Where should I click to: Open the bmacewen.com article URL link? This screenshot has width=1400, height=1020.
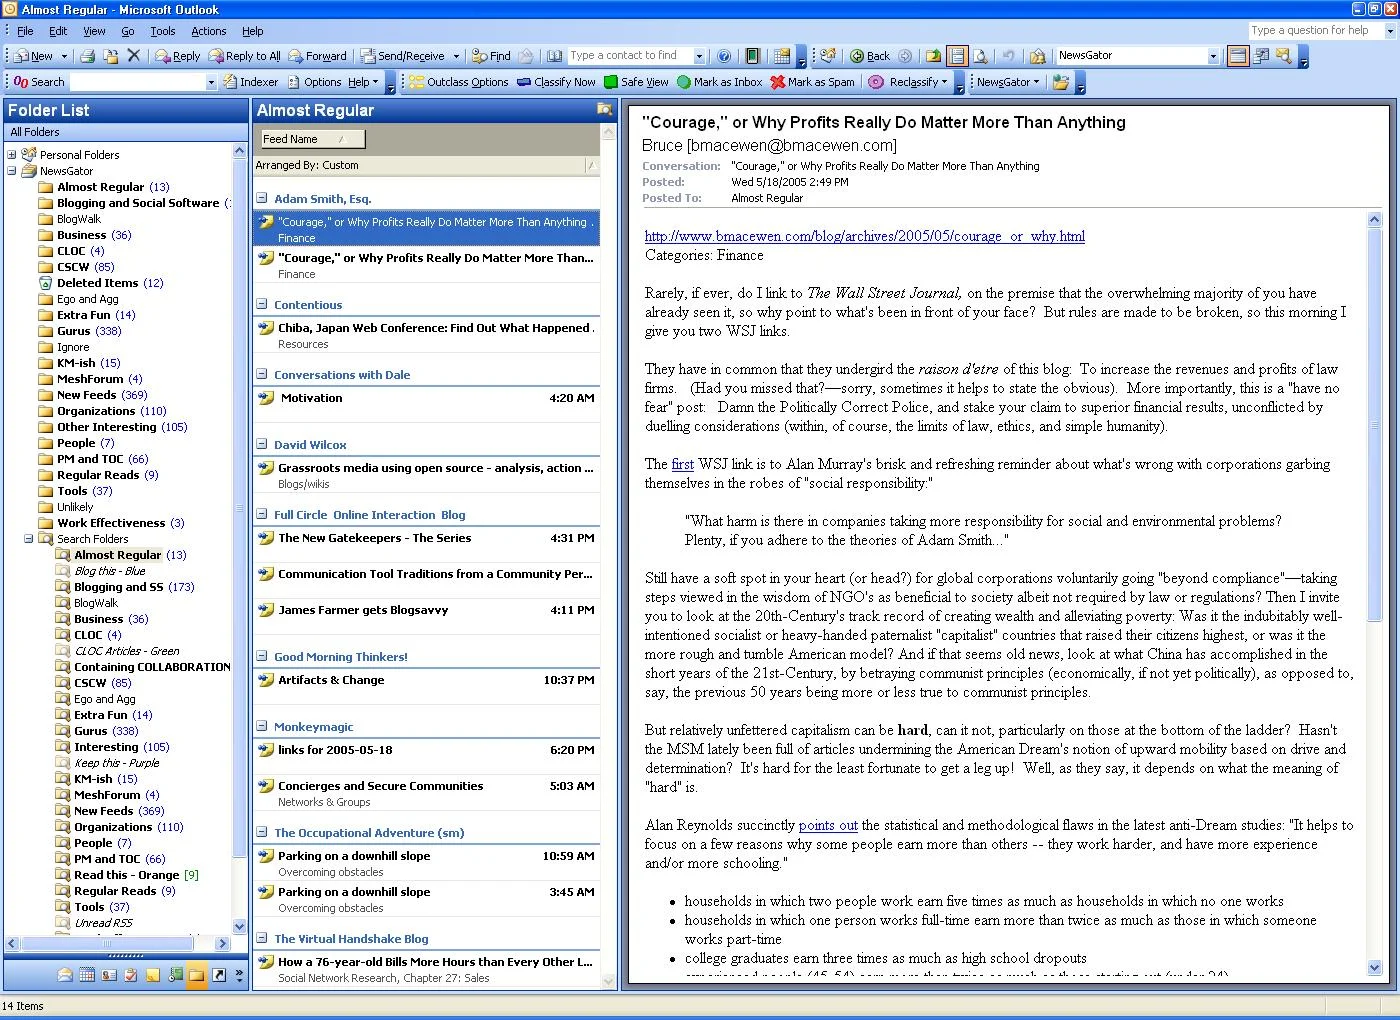(865, 237)
